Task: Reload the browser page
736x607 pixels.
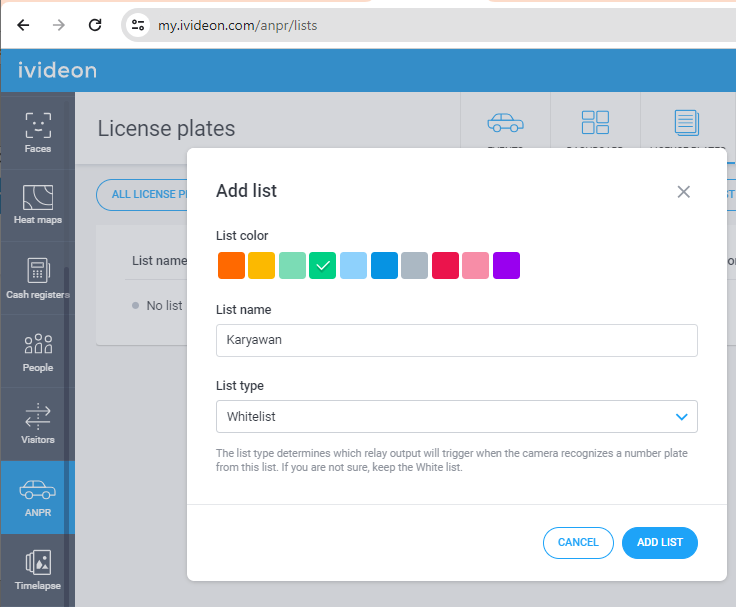Action: 95,25
